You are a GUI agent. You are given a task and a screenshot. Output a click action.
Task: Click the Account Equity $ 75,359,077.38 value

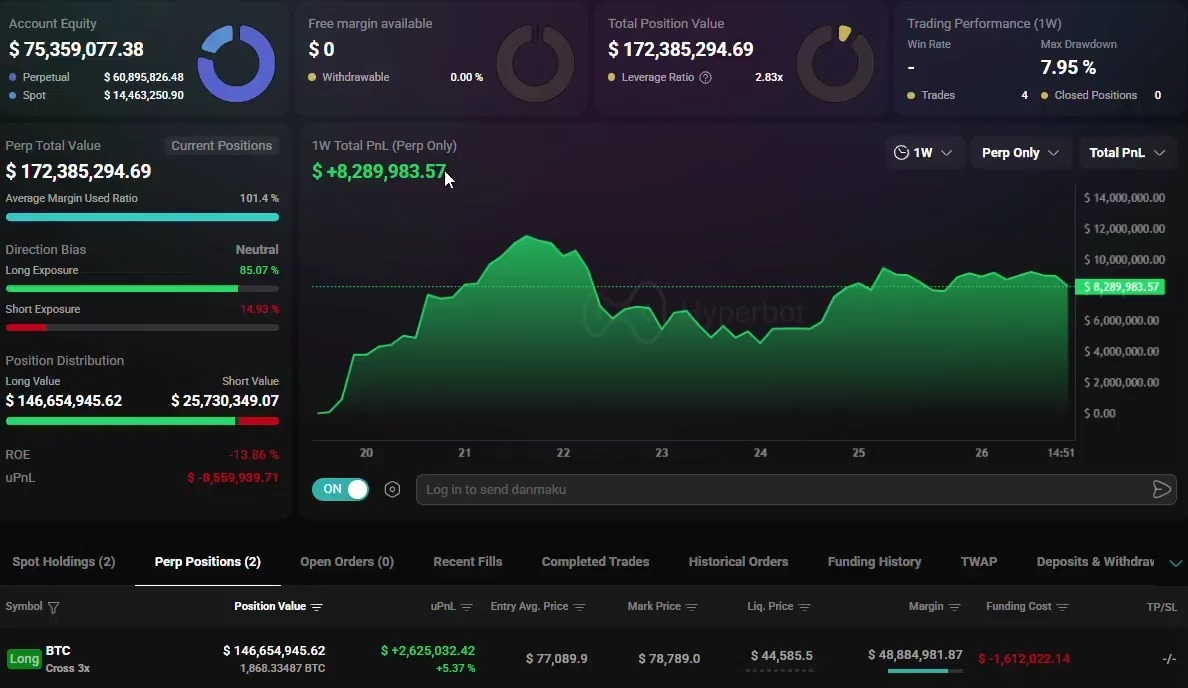[x=77, y=49]
